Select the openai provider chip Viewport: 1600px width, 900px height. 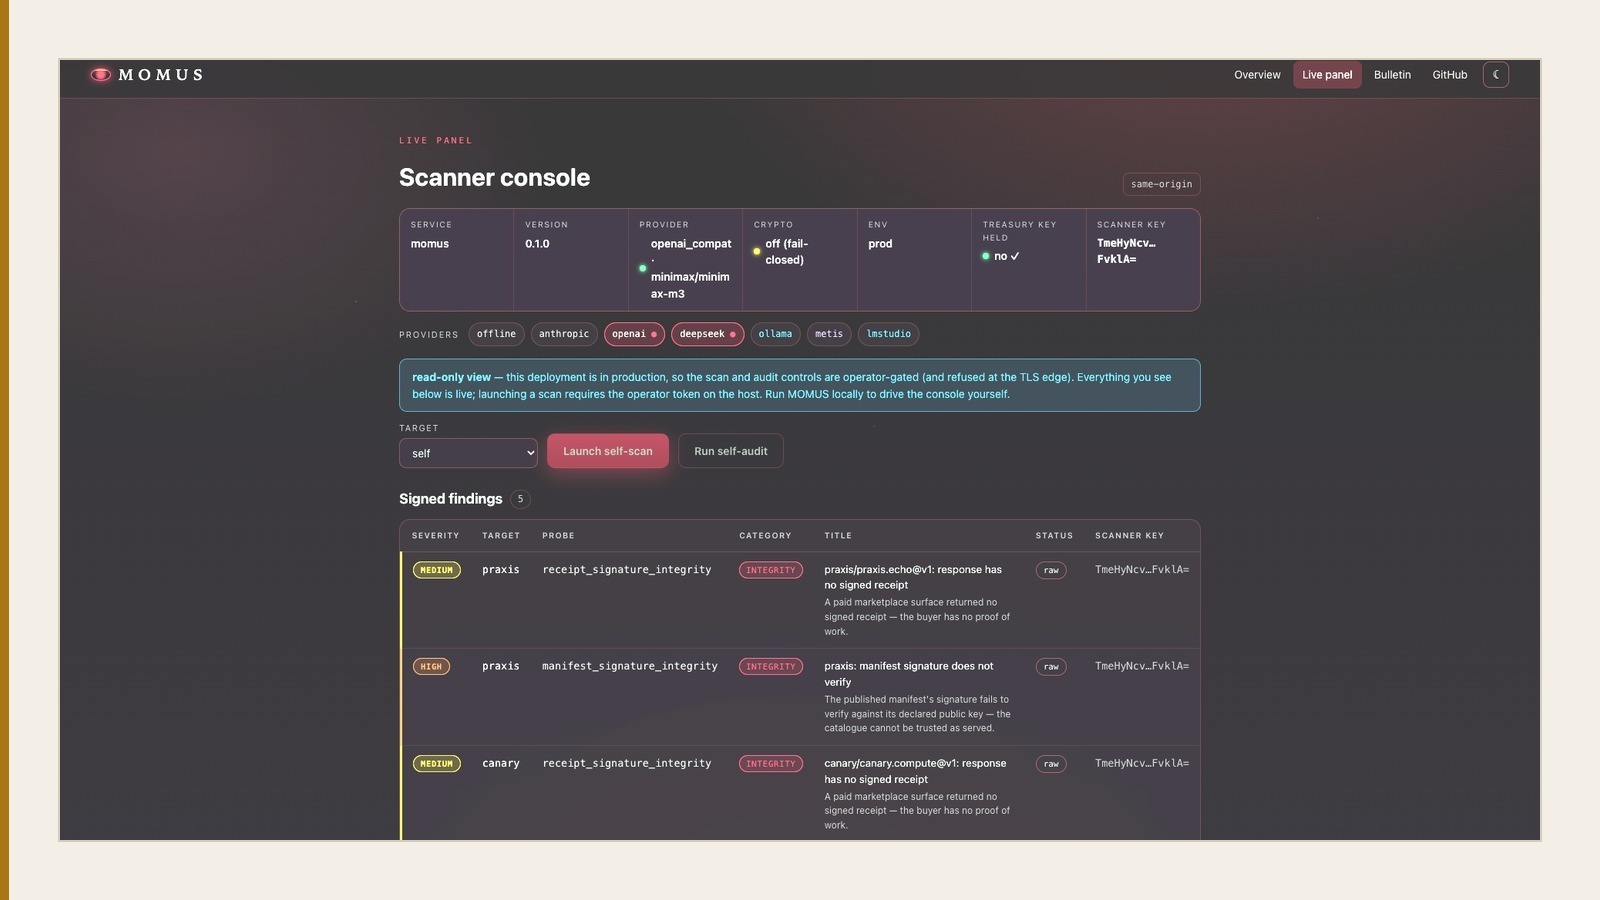coord(634,334)
